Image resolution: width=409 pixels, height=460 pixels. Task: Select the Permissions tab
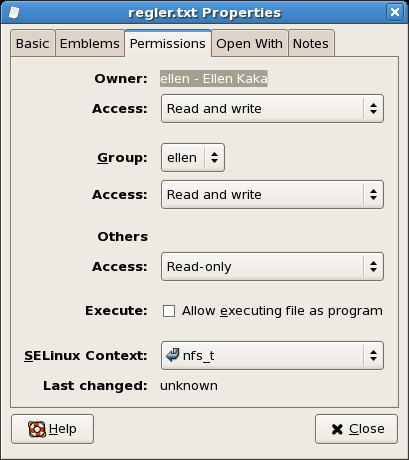point(168,43)
